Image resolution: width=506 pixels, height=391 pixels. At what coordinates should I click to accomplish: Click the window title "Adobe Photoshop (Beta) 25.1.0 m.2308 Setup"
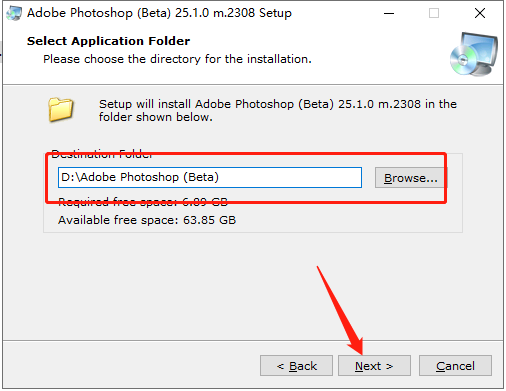point(159,13)
